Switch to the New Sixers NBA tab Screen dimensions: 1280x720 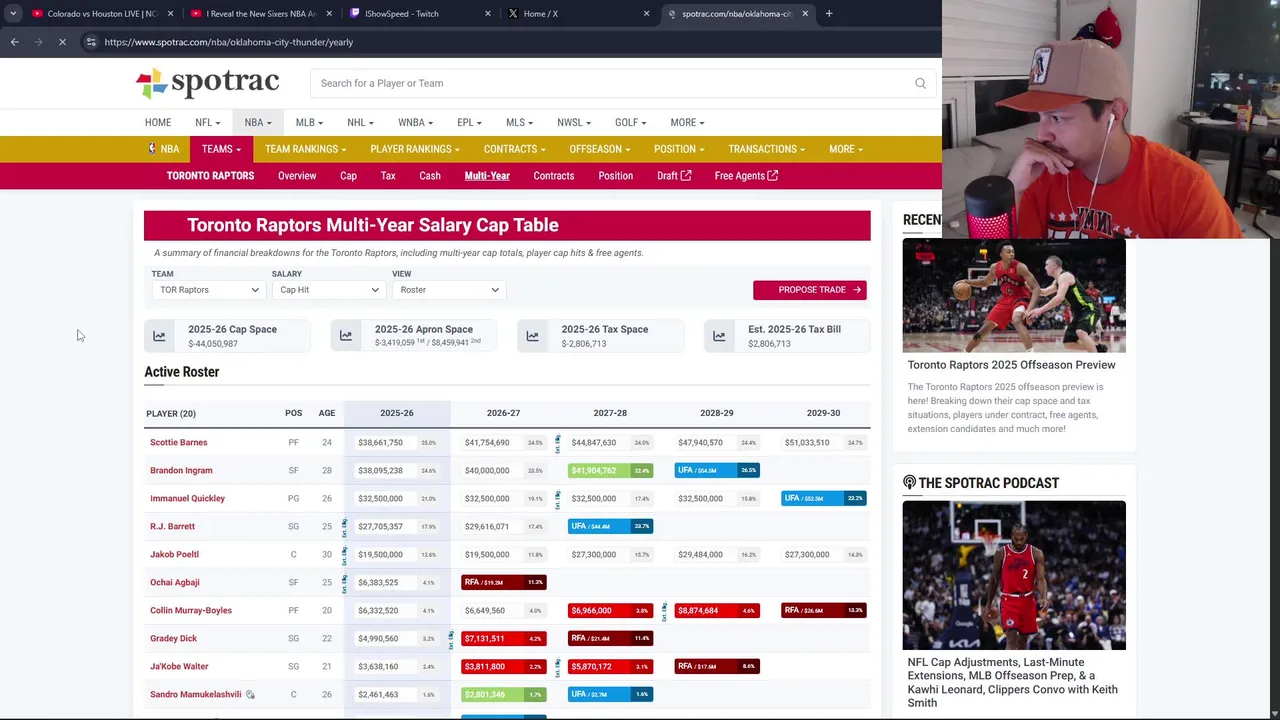tap(260, 14)
